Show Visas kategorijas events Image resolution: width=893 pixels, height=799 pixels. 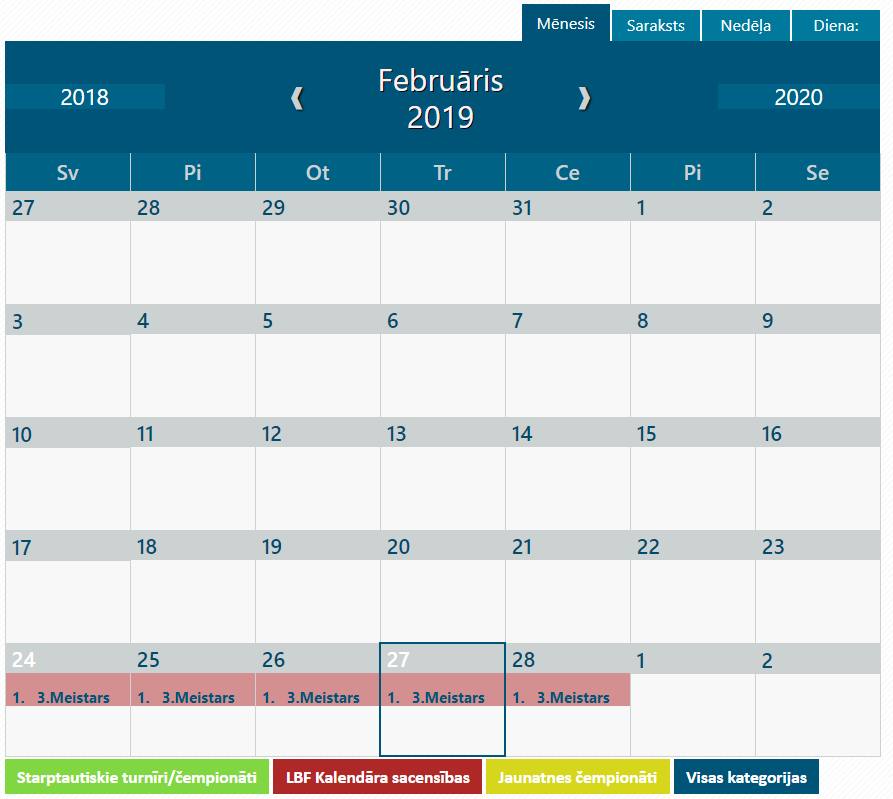746,777
